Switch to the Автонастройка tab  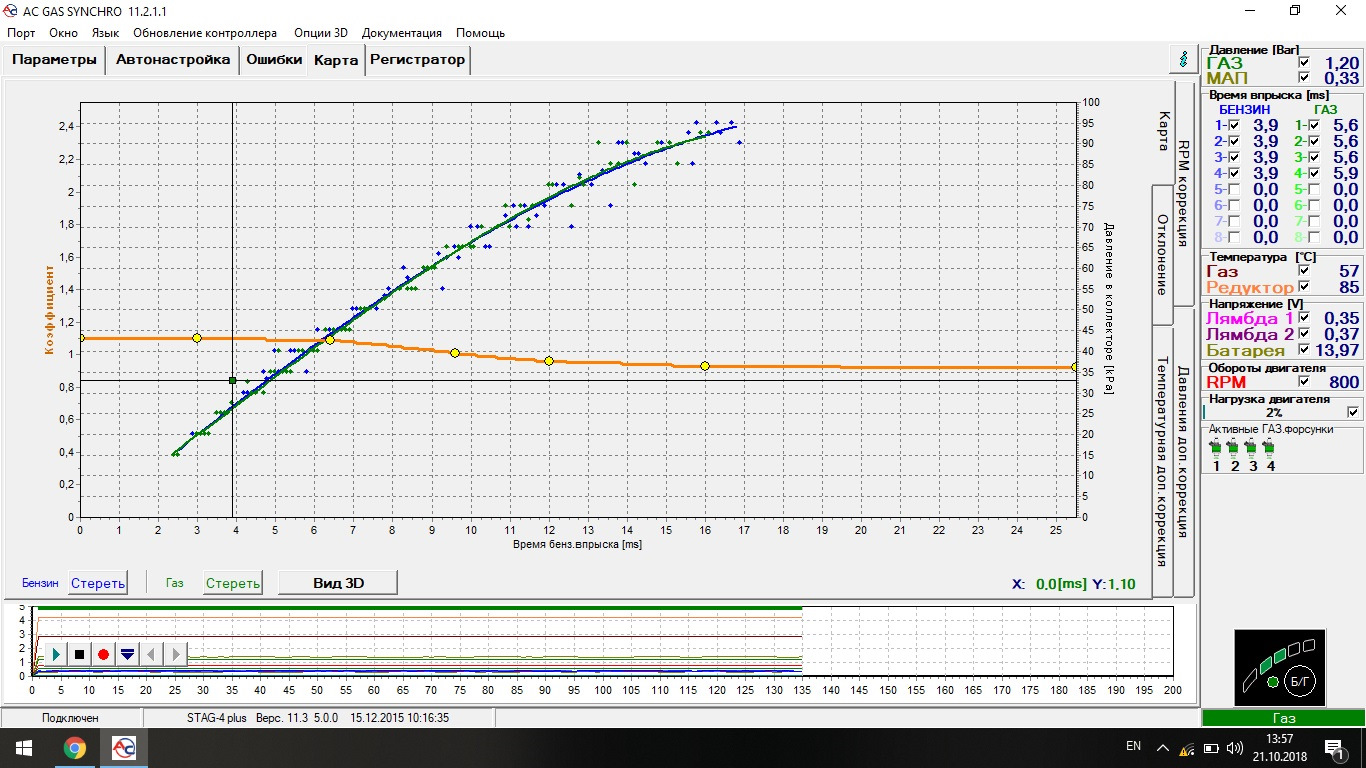173,60
